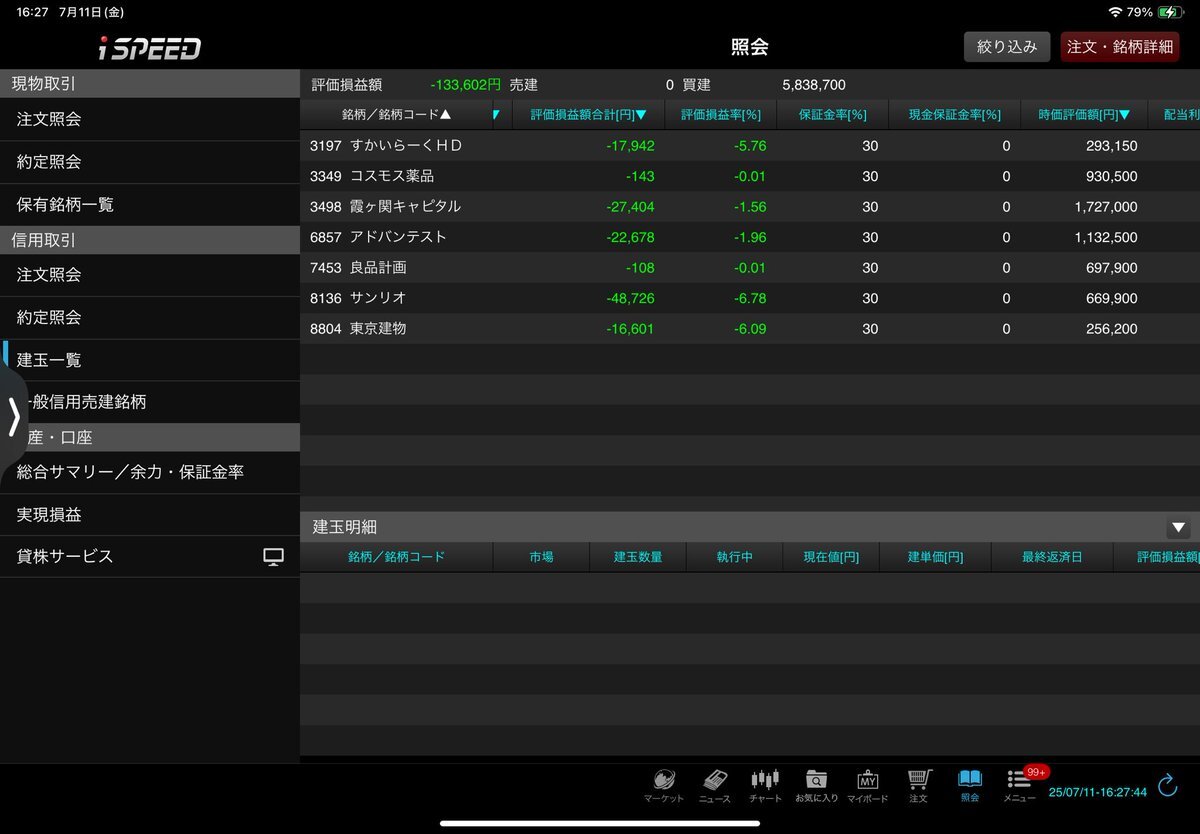Select the 3197 すかいらーくHD row
This screenshot has height=834, width=1200.
tap(750, 146)
